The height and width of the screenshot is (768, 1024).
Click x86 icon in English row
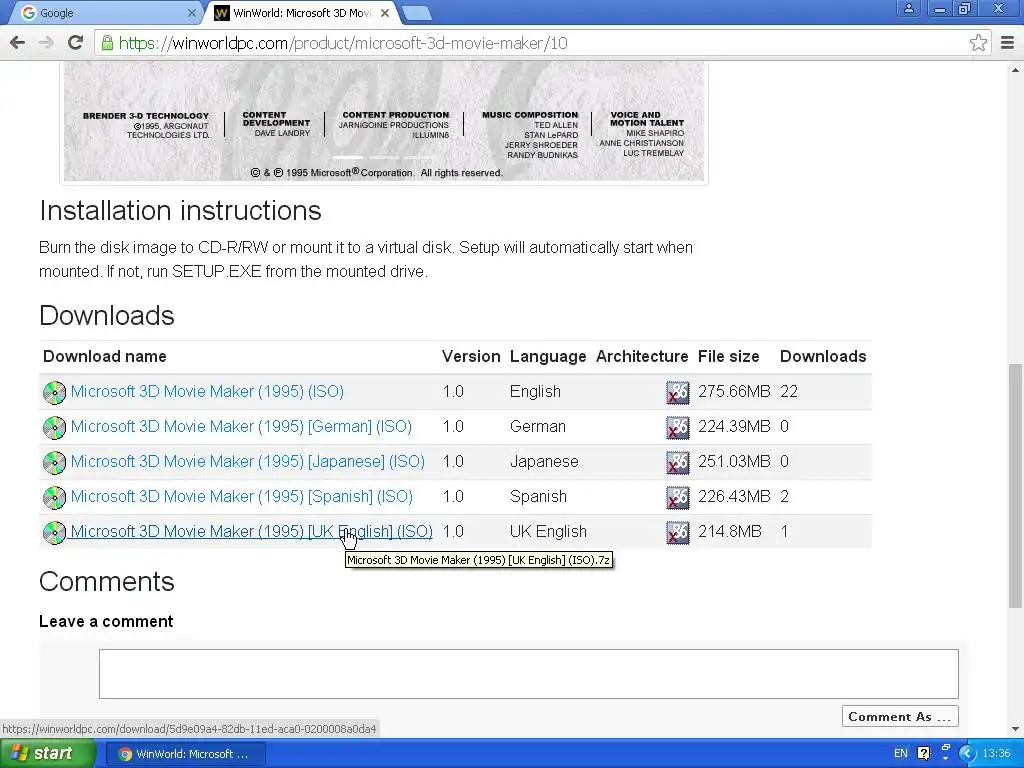pos(677,392)
